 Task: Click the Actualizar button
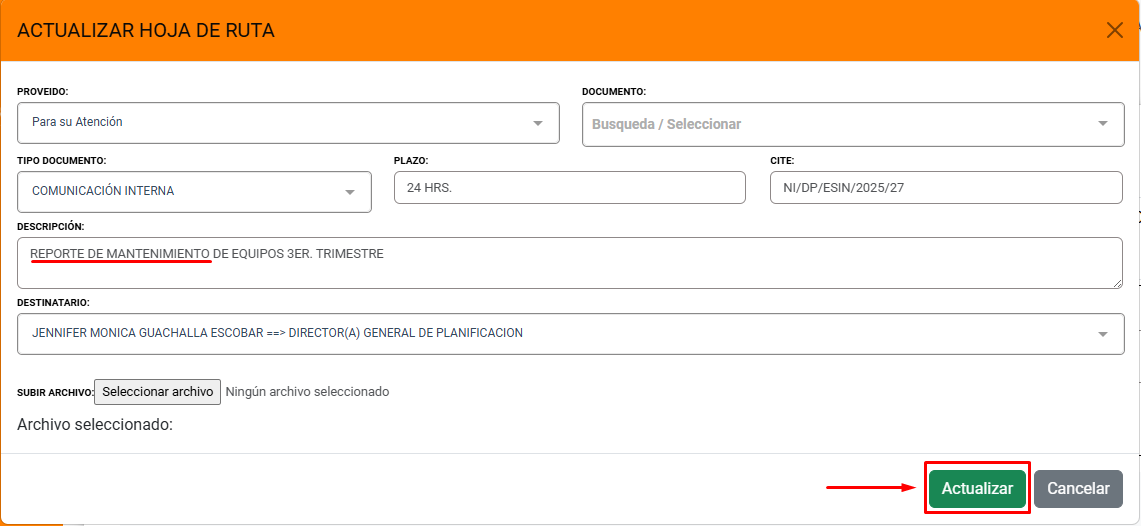(x=977, y=489)
